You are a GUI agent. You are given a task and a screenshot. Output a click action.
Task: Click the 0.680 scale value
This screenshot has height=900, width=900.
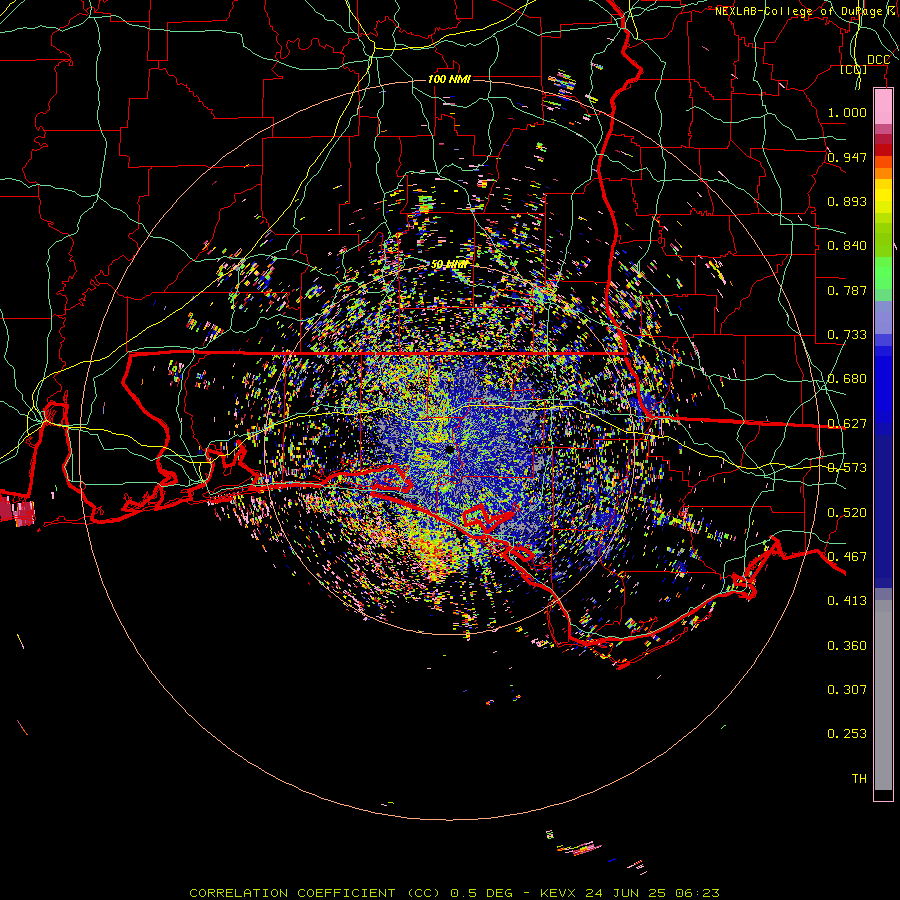847,379
